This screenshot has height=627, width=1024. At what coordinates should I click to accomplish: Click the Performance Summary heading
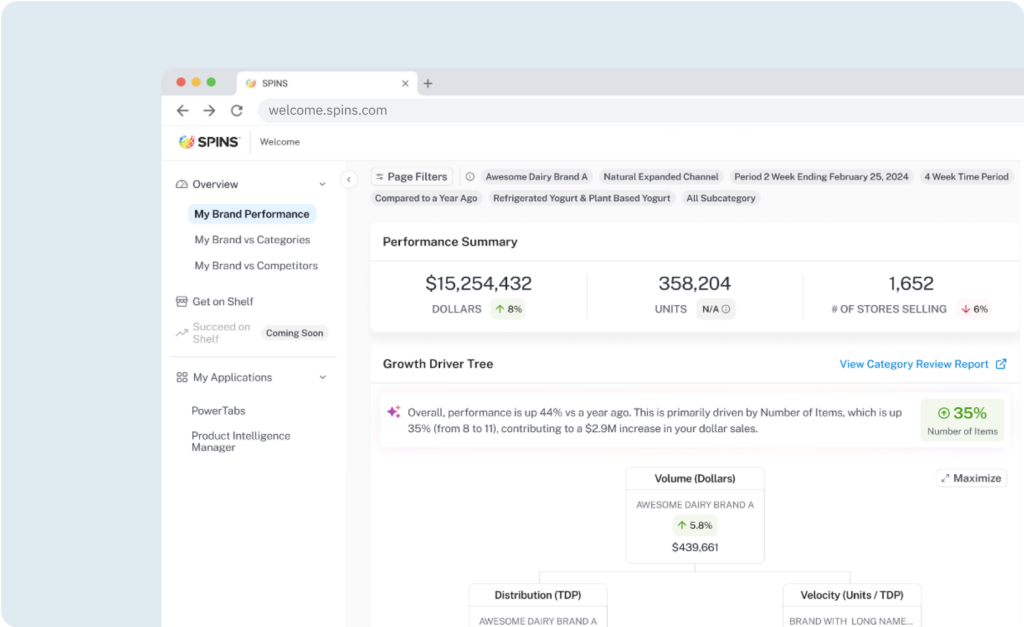pyautogui.click(x=450, y=242)
